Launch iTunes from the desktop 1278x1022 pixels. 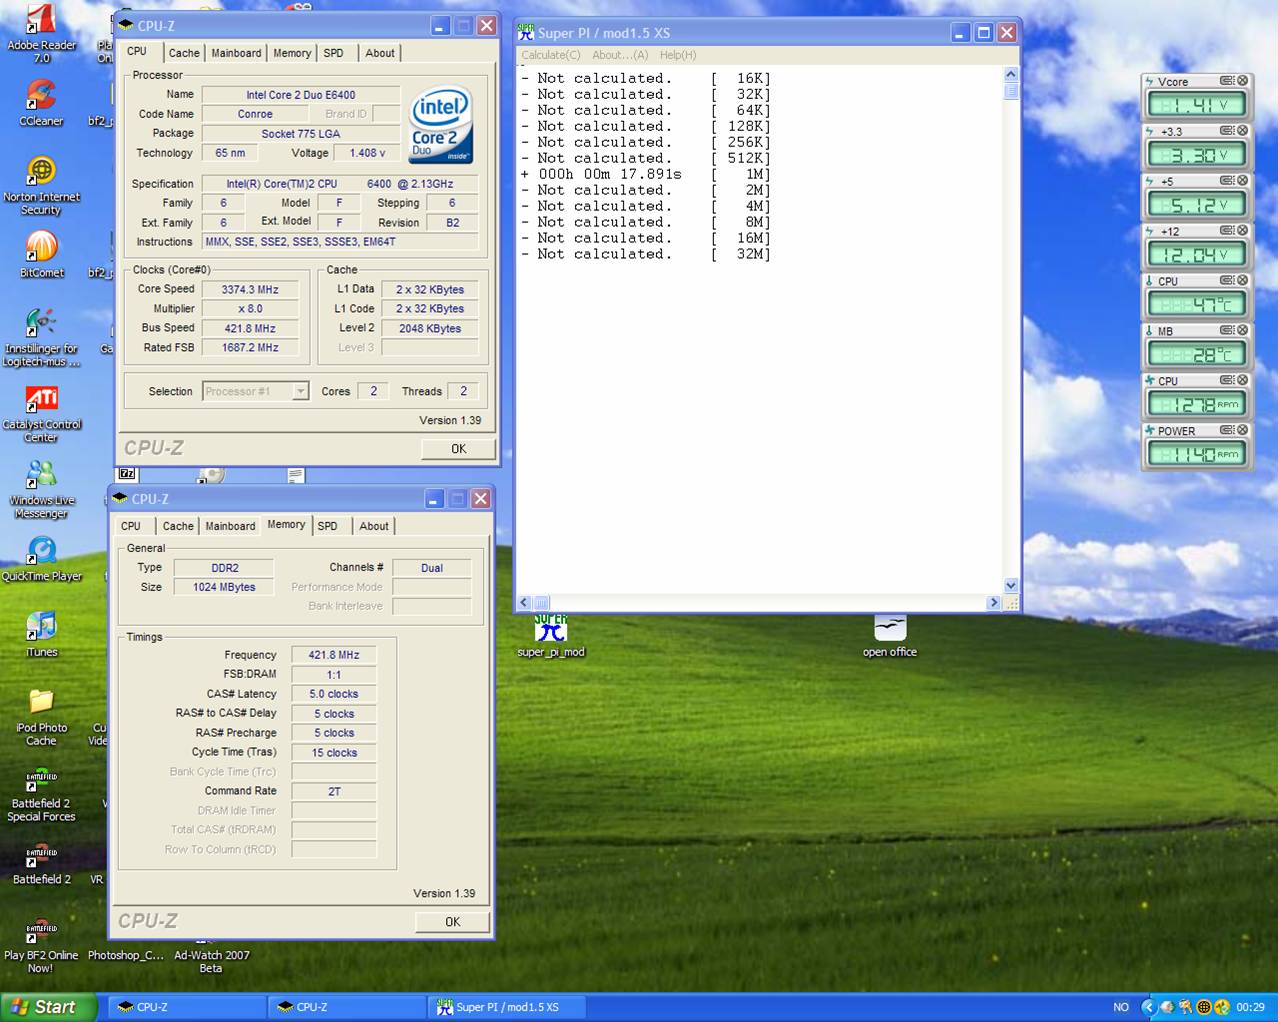pos(41,635)
